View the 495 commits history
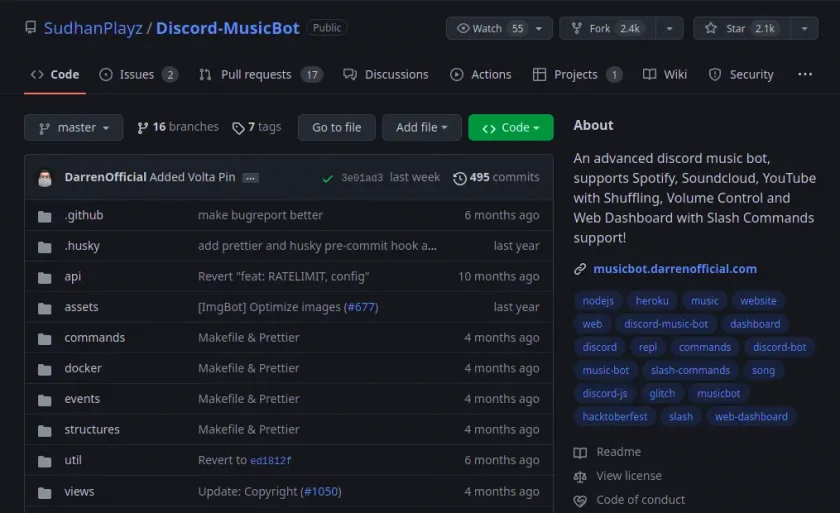Screen dimensions: 840x513 [x=496, y=177]
